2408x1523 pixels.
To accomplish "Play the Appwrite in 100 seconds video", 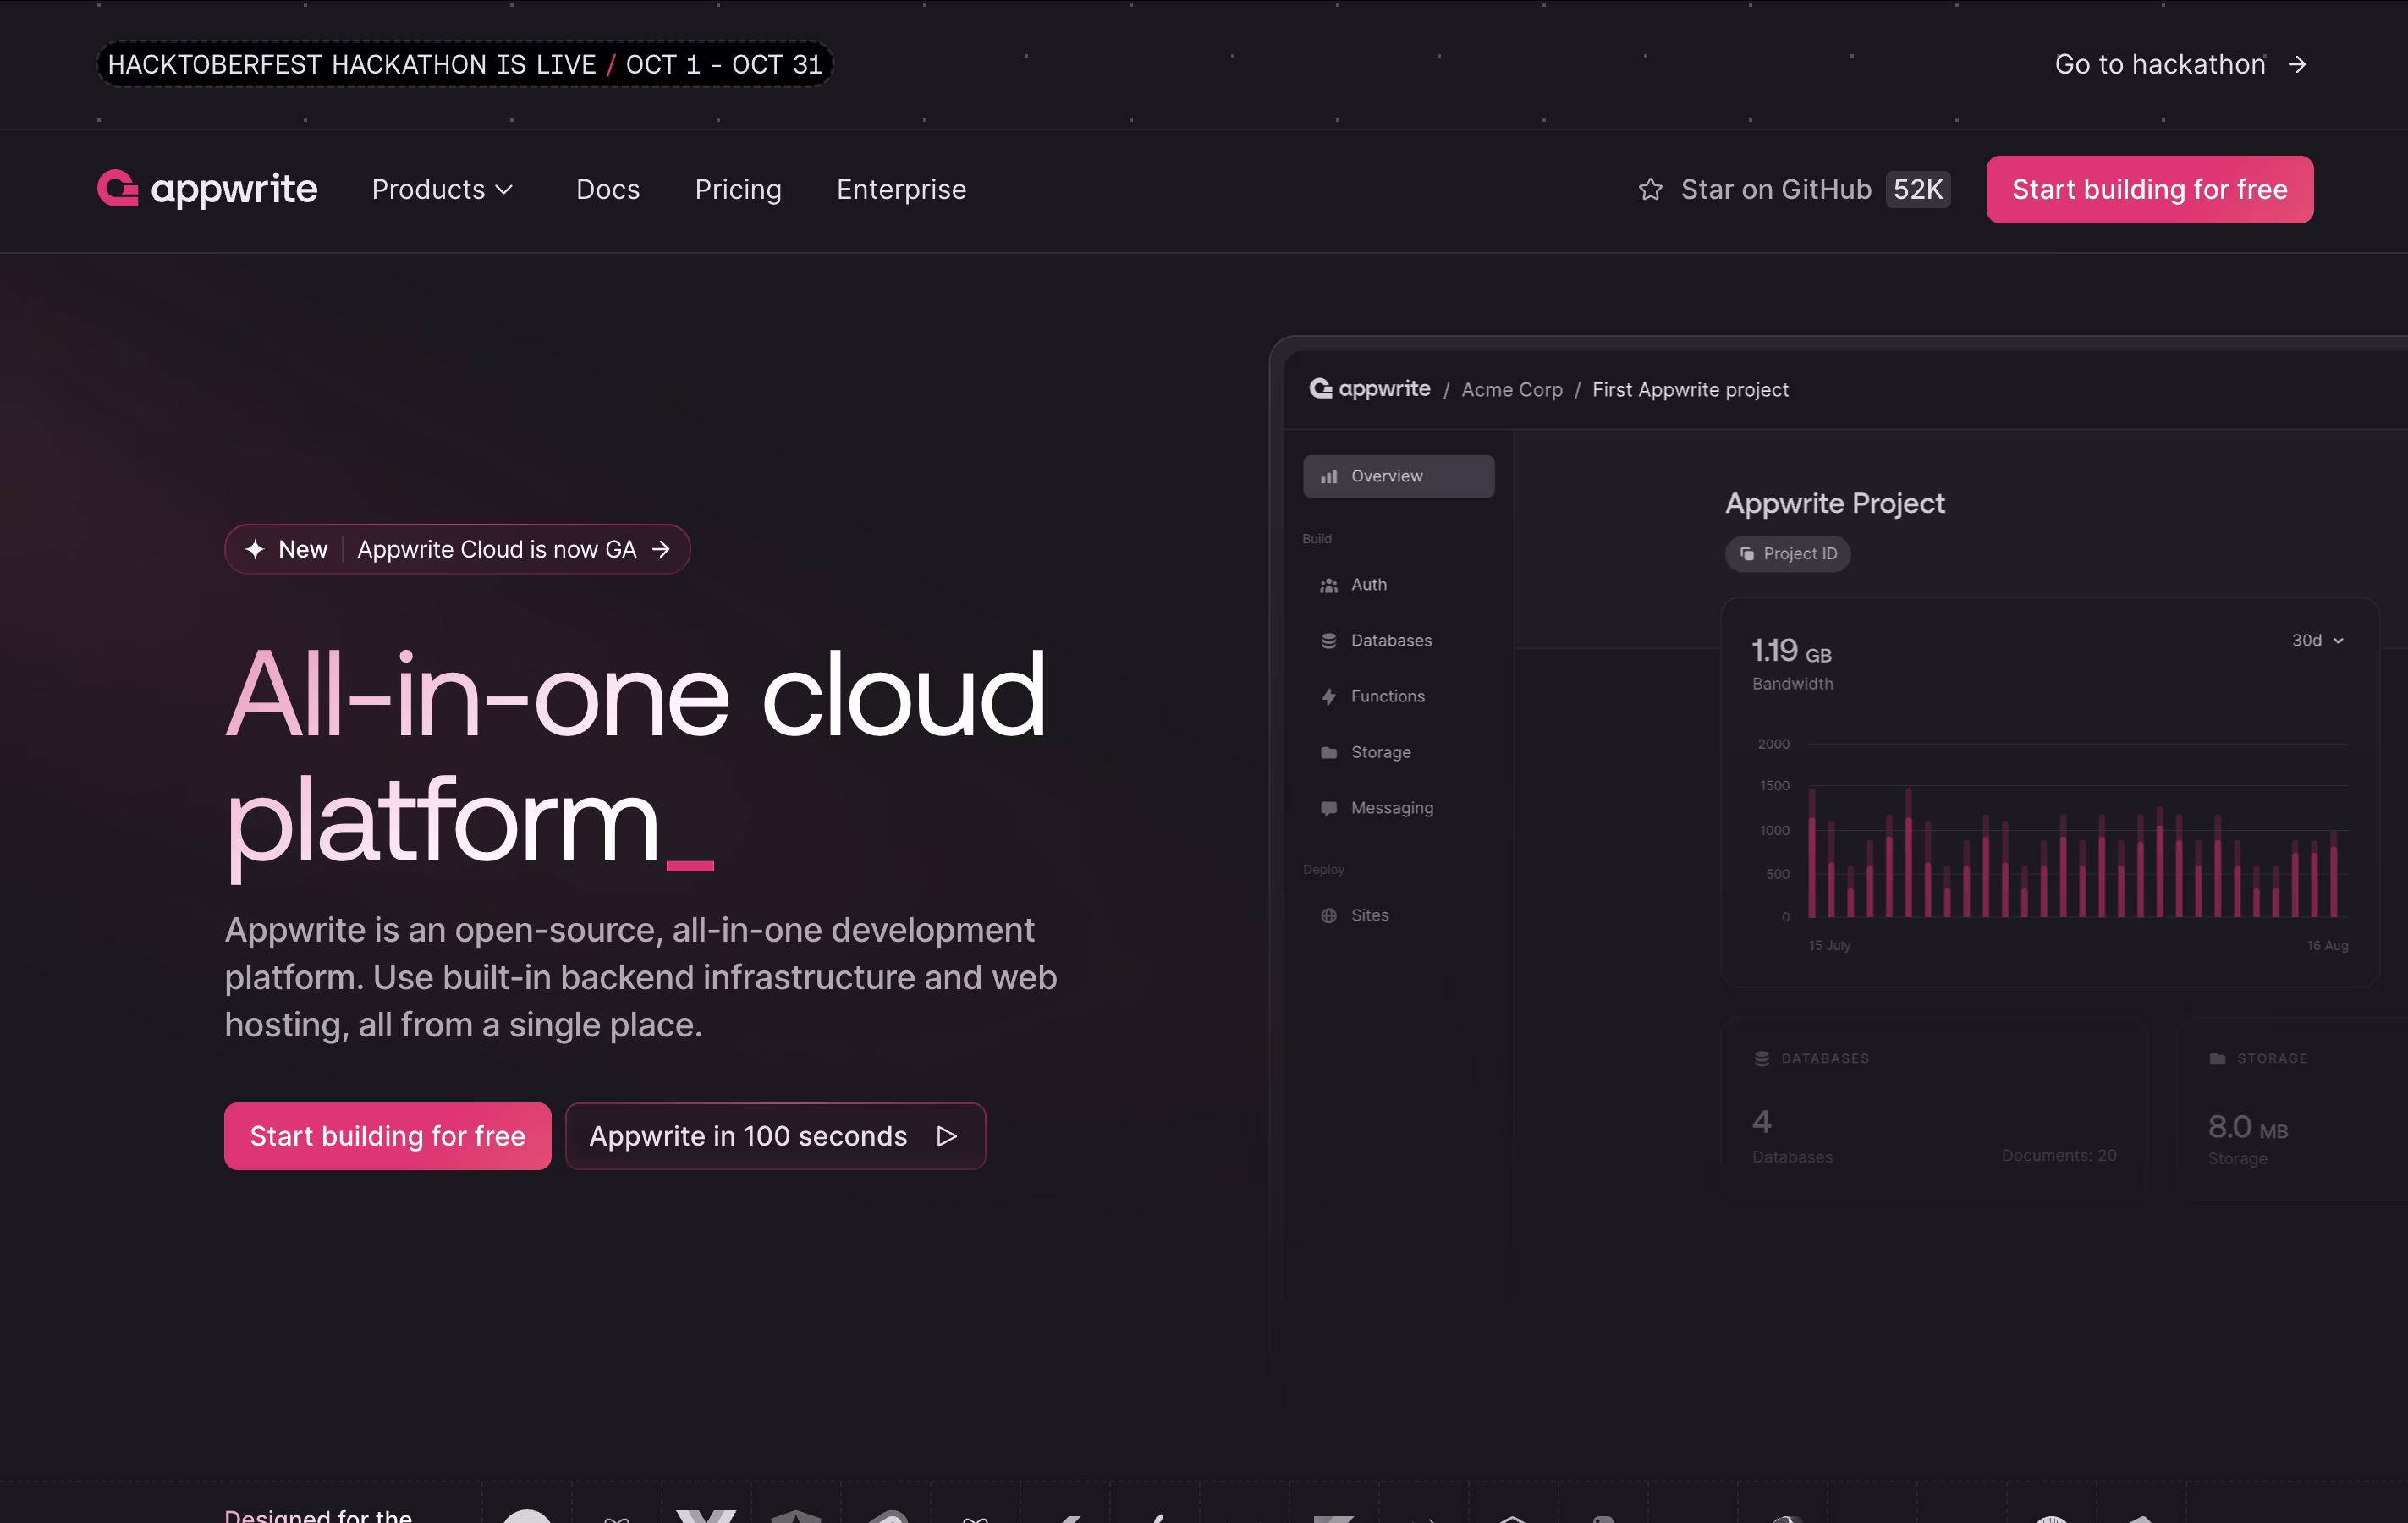I will 775,1136.
